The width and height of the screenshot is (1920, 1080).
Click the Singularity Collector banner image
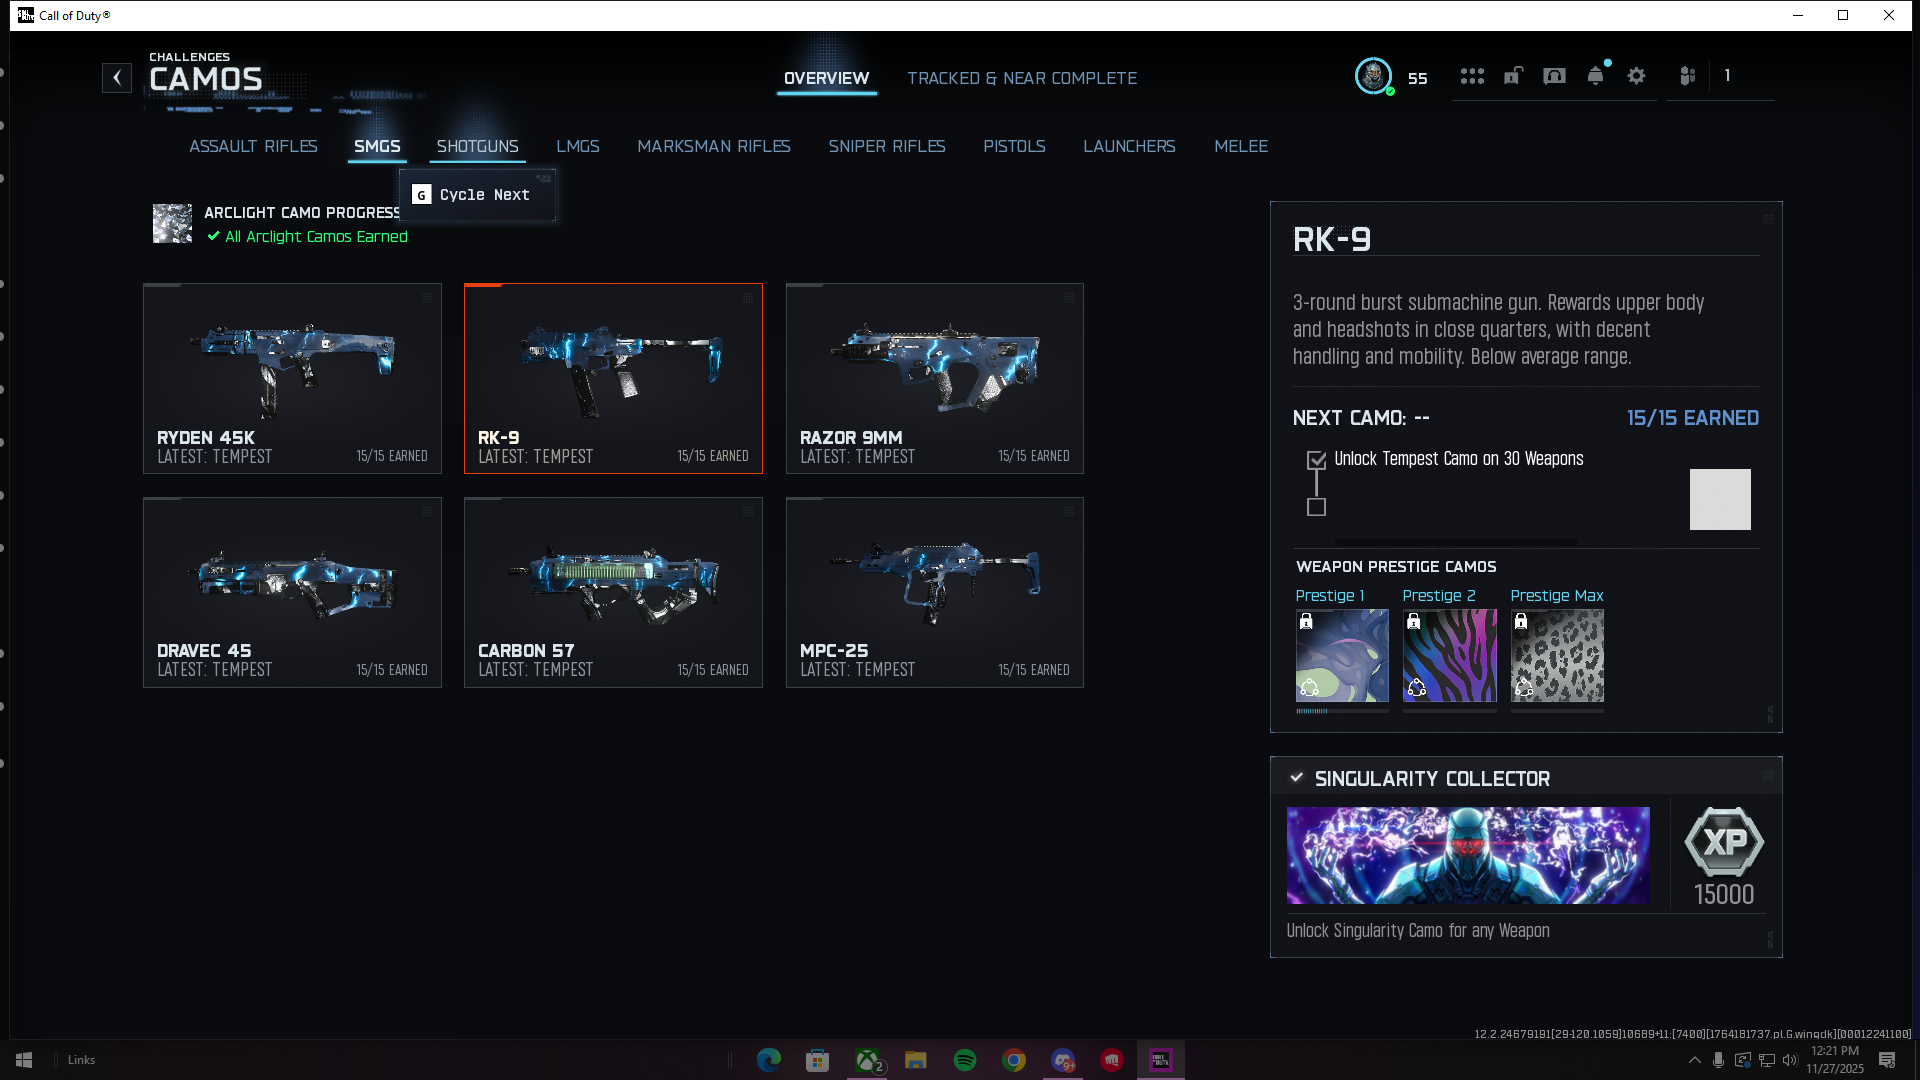[1468, 856]
